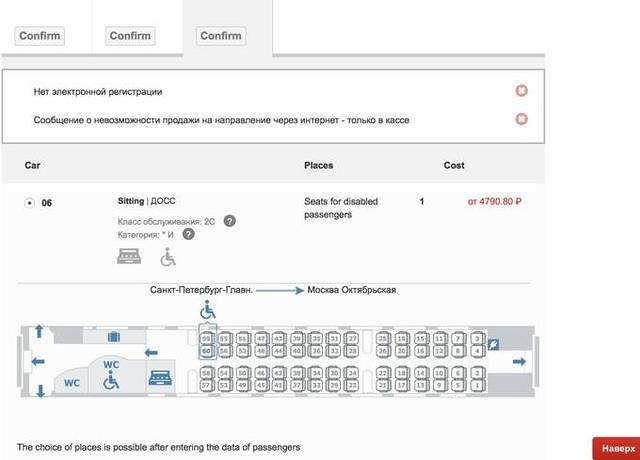640x460 pixels.
Task: Open help icon beside Класс обслуживания
Action: (230, 220)
